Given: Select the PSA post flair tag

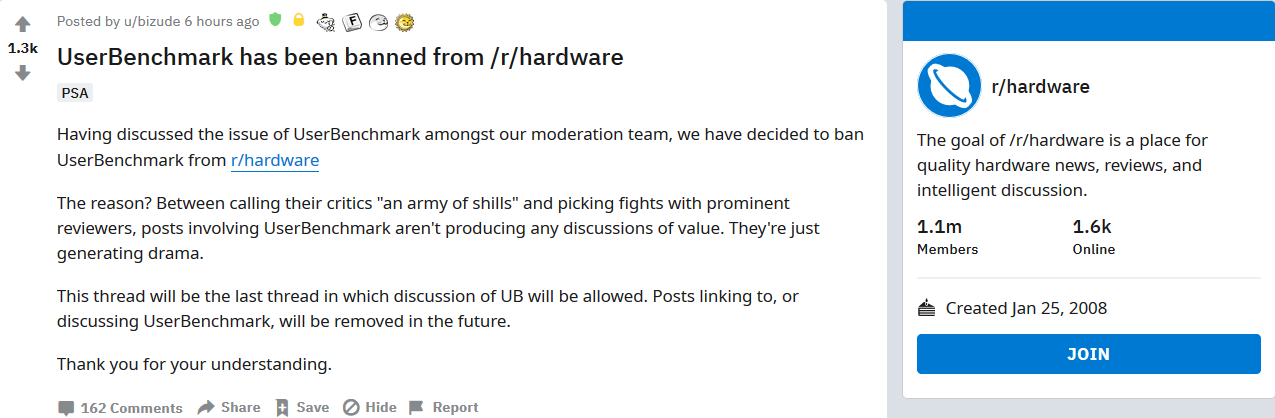Looking at the screenshot, I should (x=75, y=93).
